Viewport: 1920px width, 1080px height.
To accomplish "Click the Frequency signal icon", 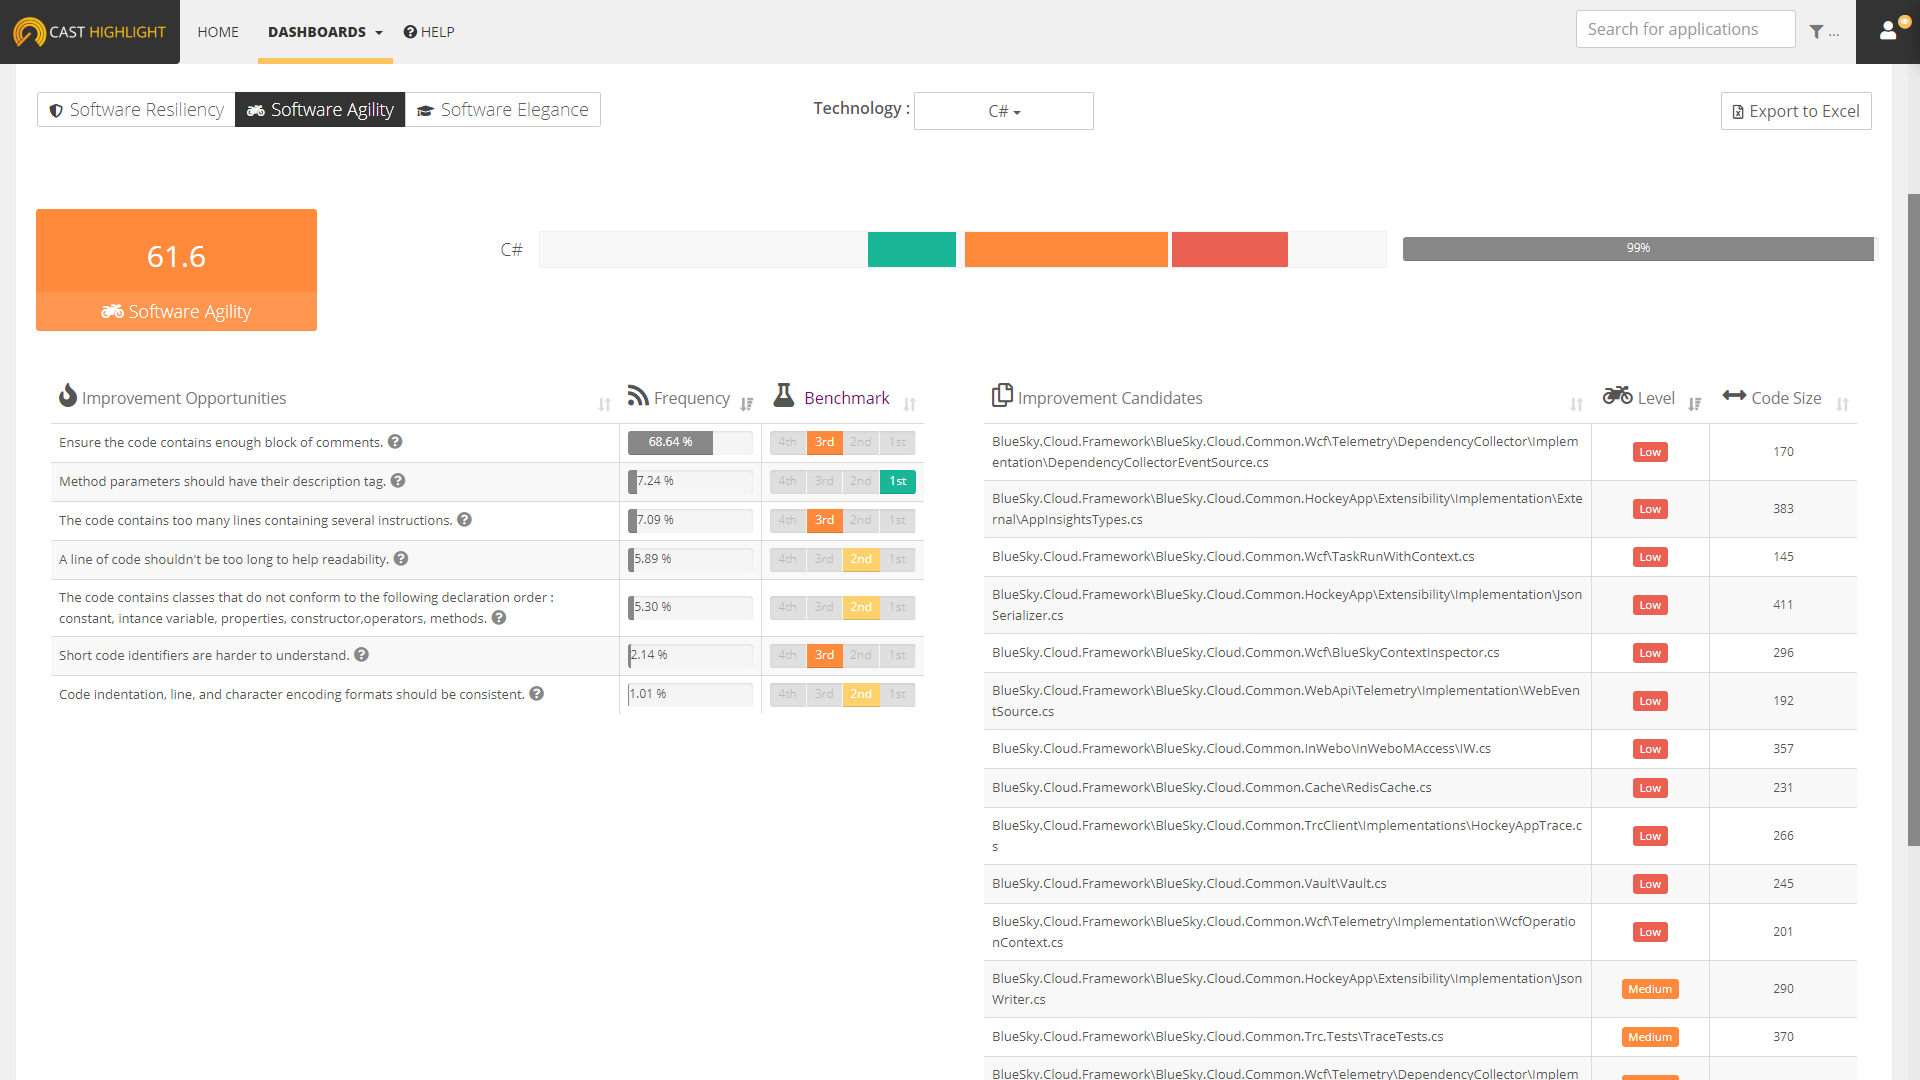I will coord(638,396).
